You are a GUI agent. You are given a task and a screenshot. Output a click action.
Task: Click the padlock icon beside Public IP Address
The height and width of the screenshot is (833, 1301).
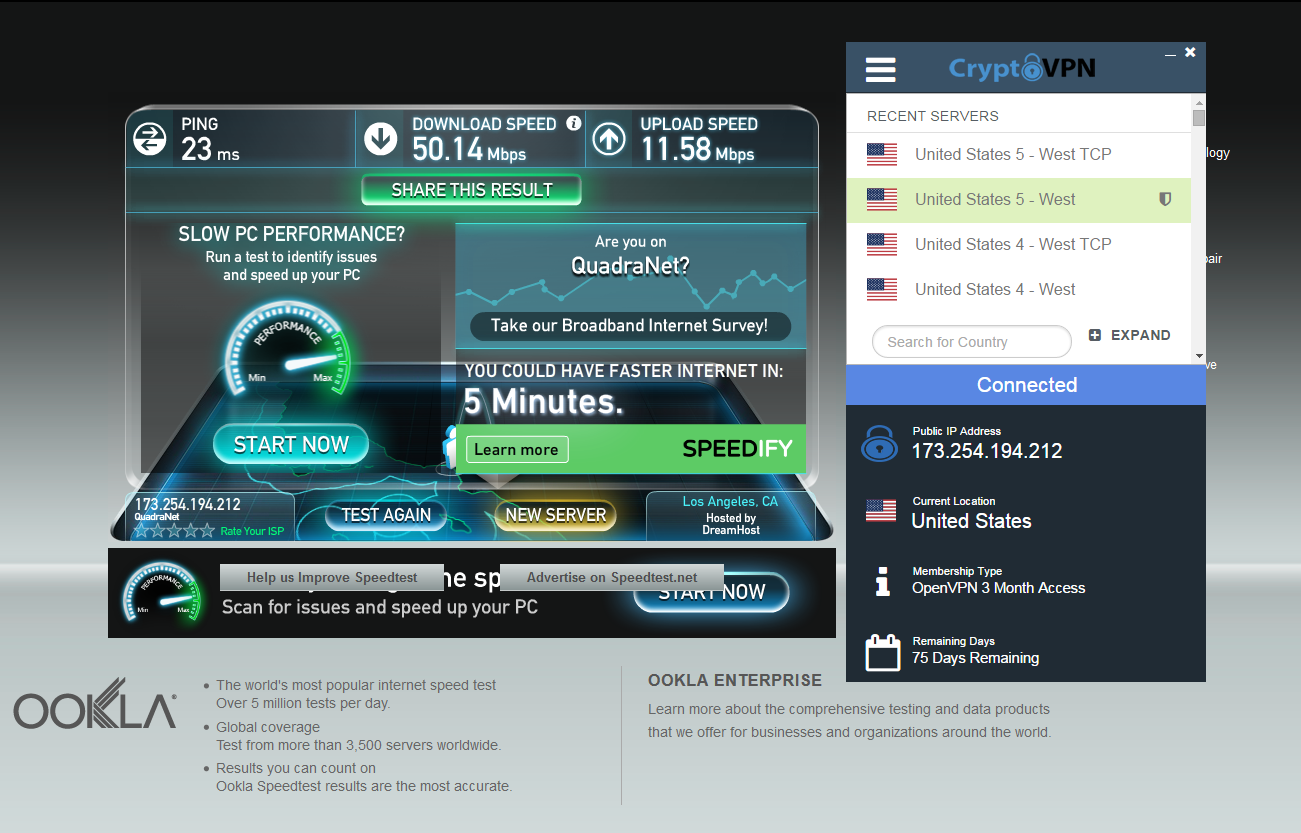click(879, 443)
